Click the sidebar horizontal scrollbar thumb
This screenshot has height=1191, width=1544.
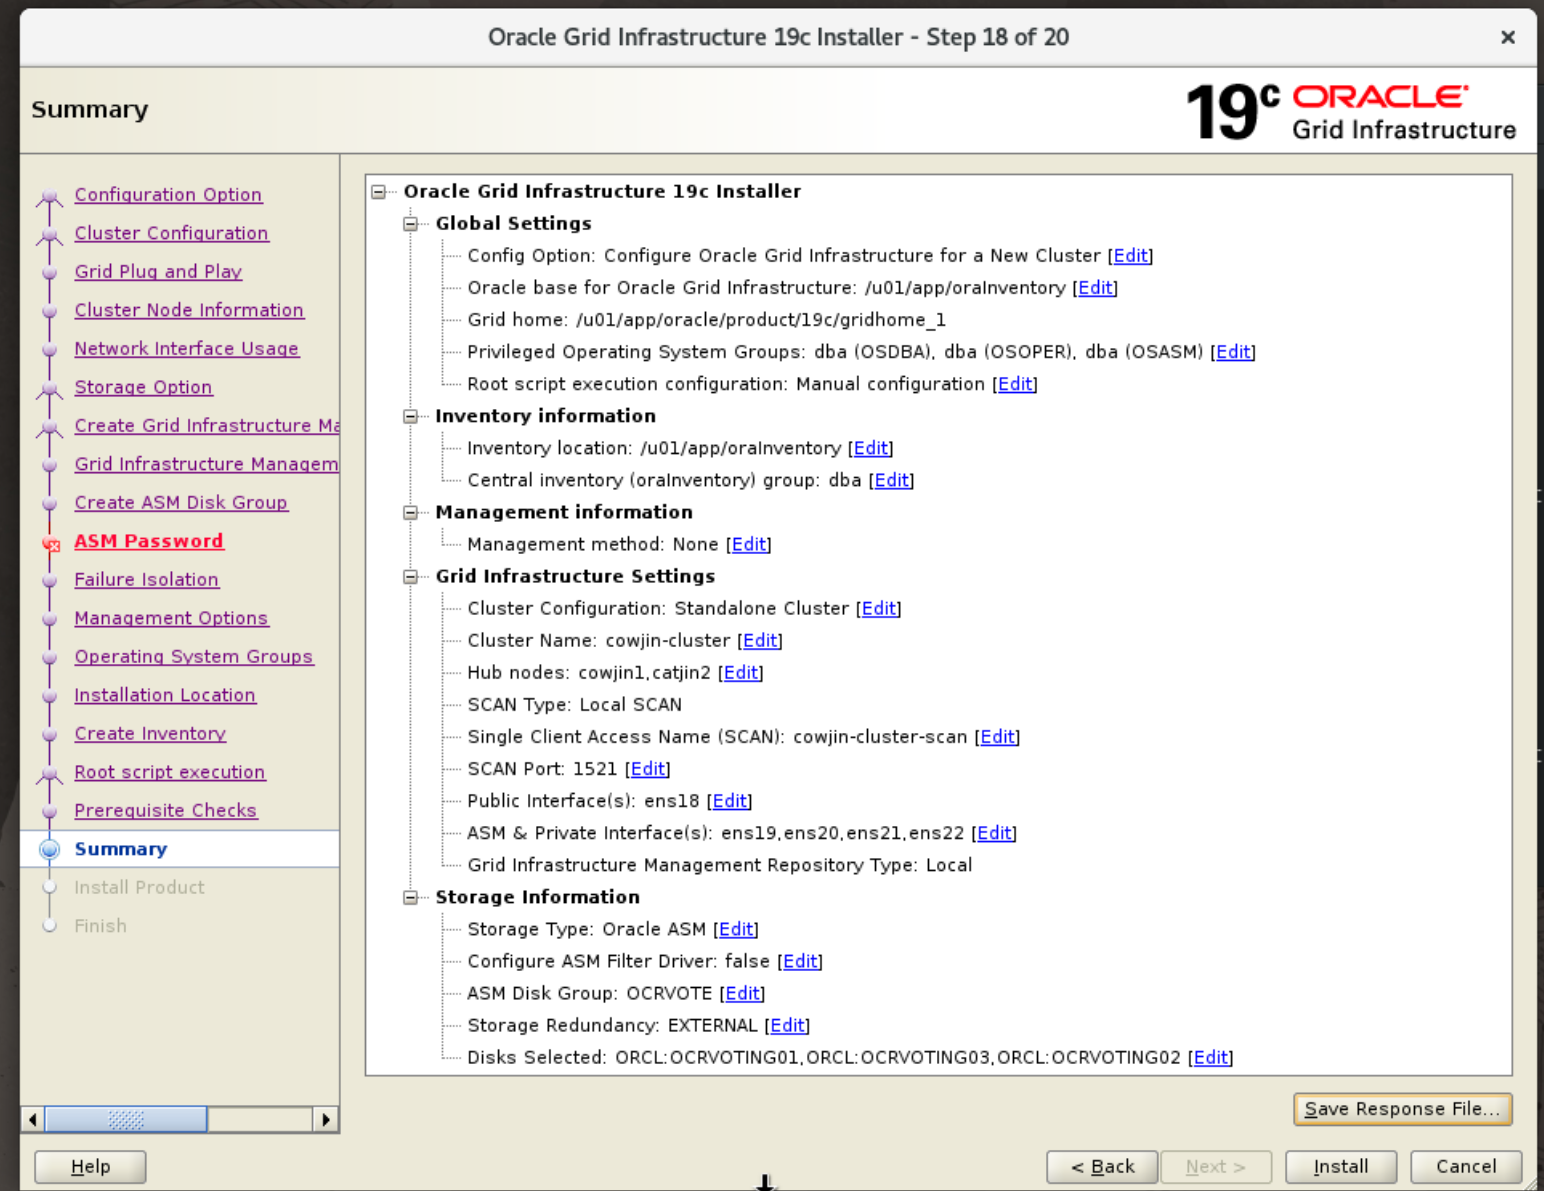pyautogui.click(x=126, y=1119)
